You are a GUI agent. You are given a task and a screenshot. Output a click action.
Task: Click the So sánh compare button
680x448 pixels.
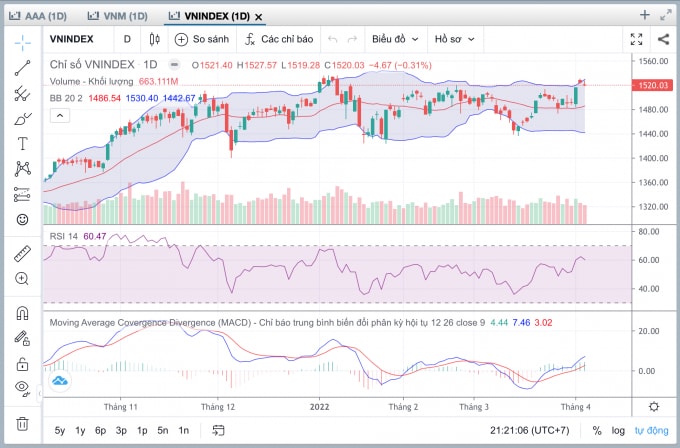tap(202, 39)
